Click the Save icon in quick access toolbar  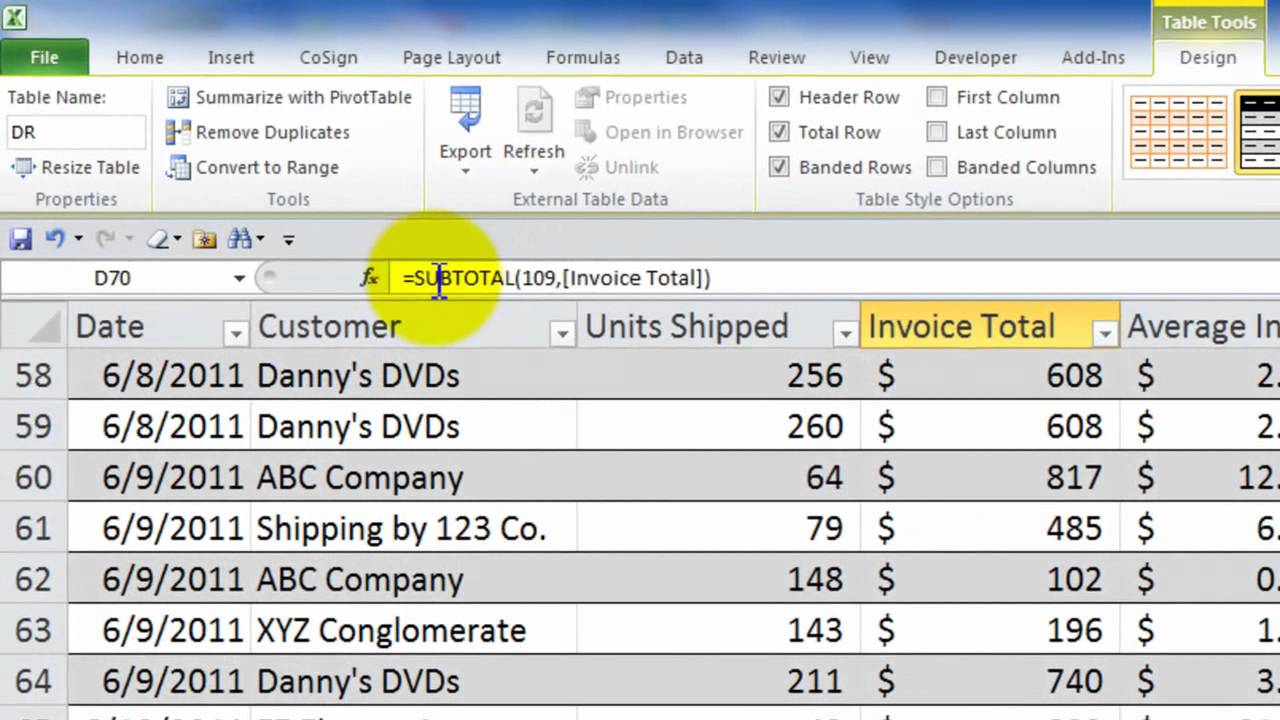click(x=20, y=239)
